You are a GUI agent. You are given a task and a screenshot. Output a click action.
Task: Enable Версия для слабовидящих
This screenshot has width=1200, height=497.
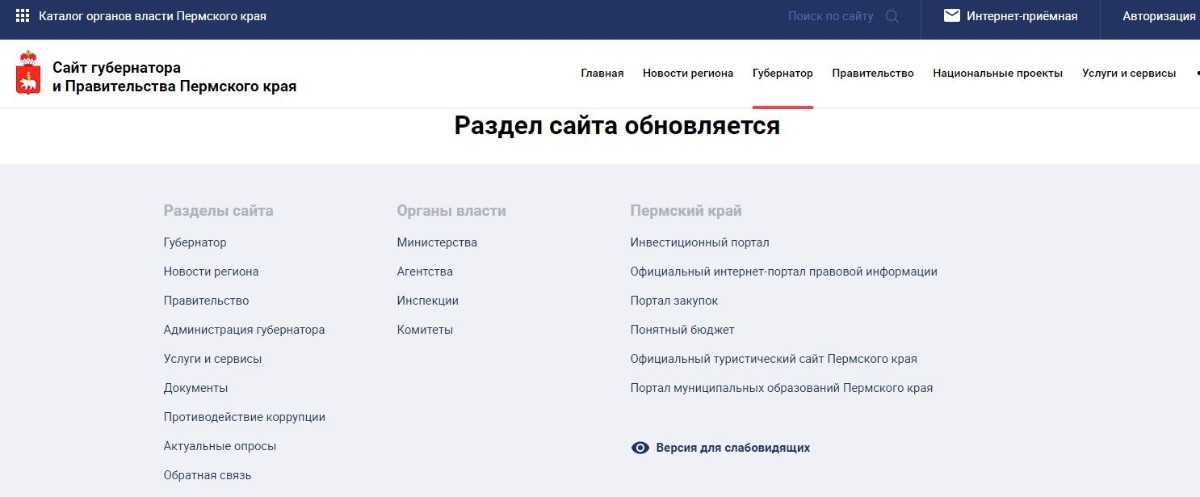tap(732, 448)
